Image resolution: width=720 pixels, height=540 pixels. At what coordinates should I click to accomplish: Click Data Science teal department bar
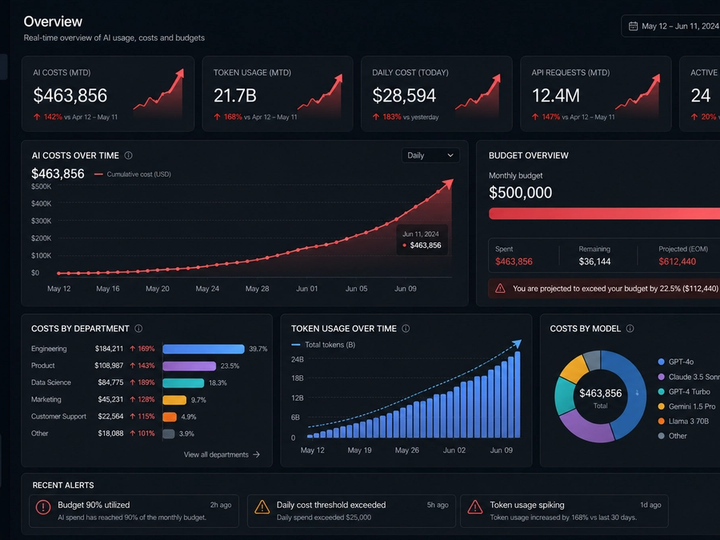(183, 383)
